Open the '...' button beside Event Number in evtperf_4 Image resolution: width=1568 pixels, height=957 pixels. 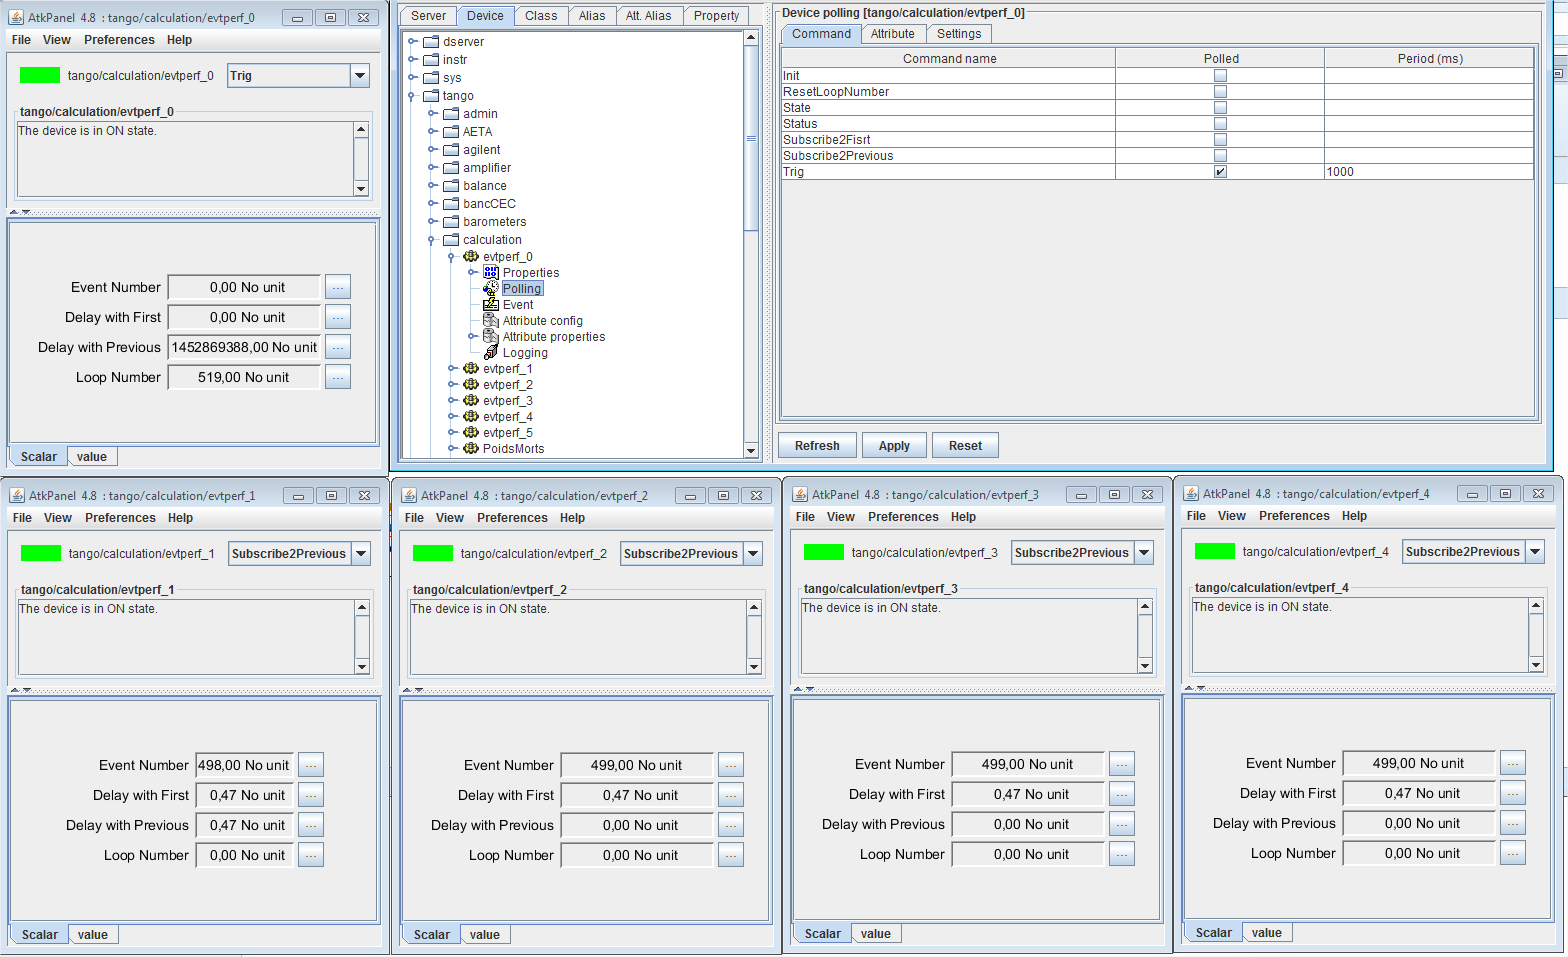click(1513, 763)
